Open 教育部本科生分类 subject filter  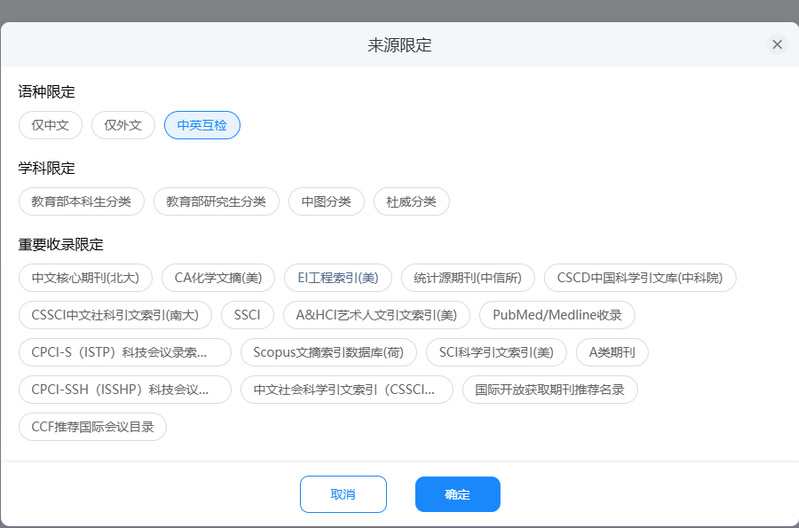pyautogui.click(x=81, y=201)
